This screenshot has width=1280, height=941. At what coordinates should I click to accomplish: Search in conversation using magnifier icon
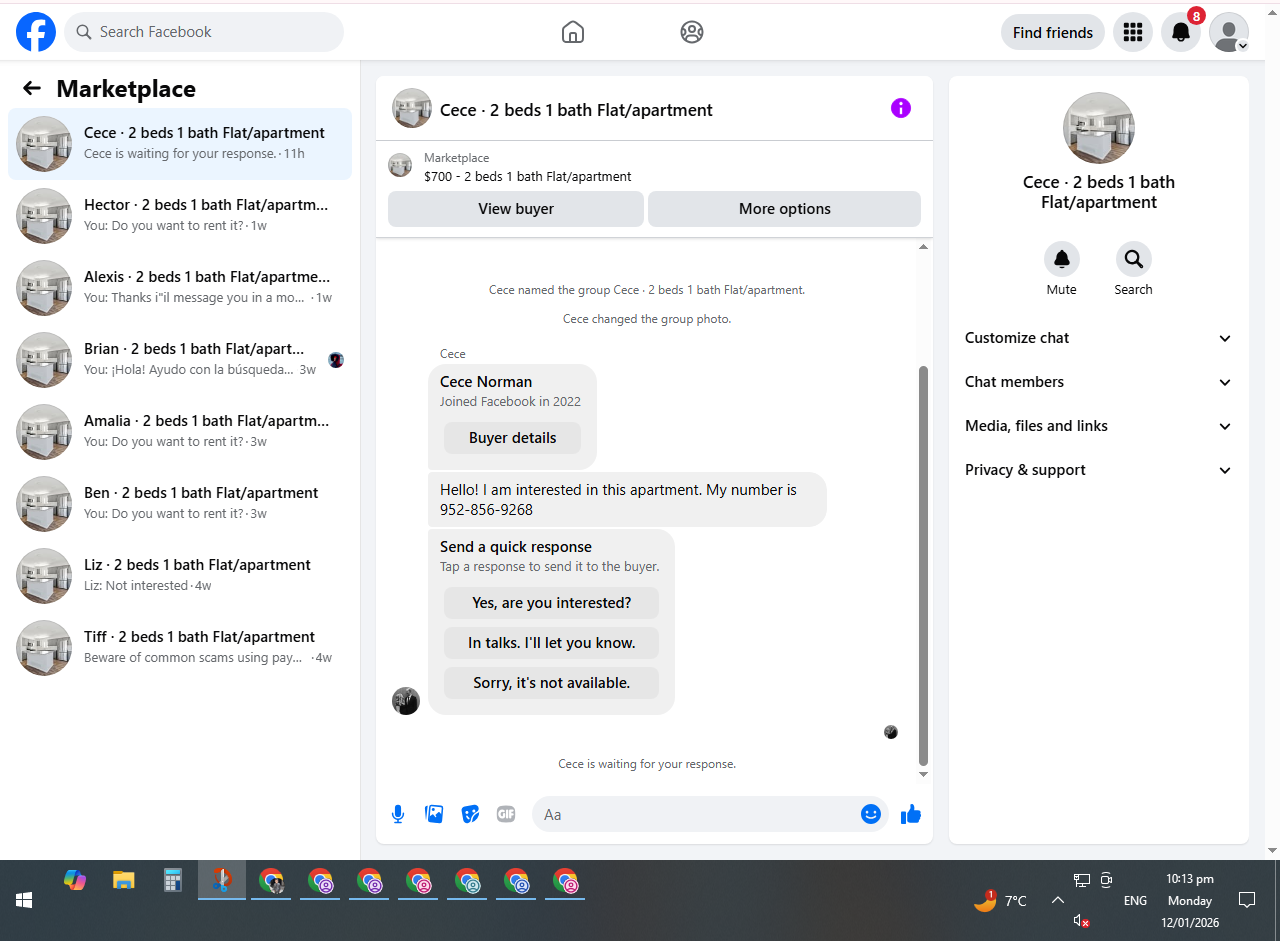1134,259
